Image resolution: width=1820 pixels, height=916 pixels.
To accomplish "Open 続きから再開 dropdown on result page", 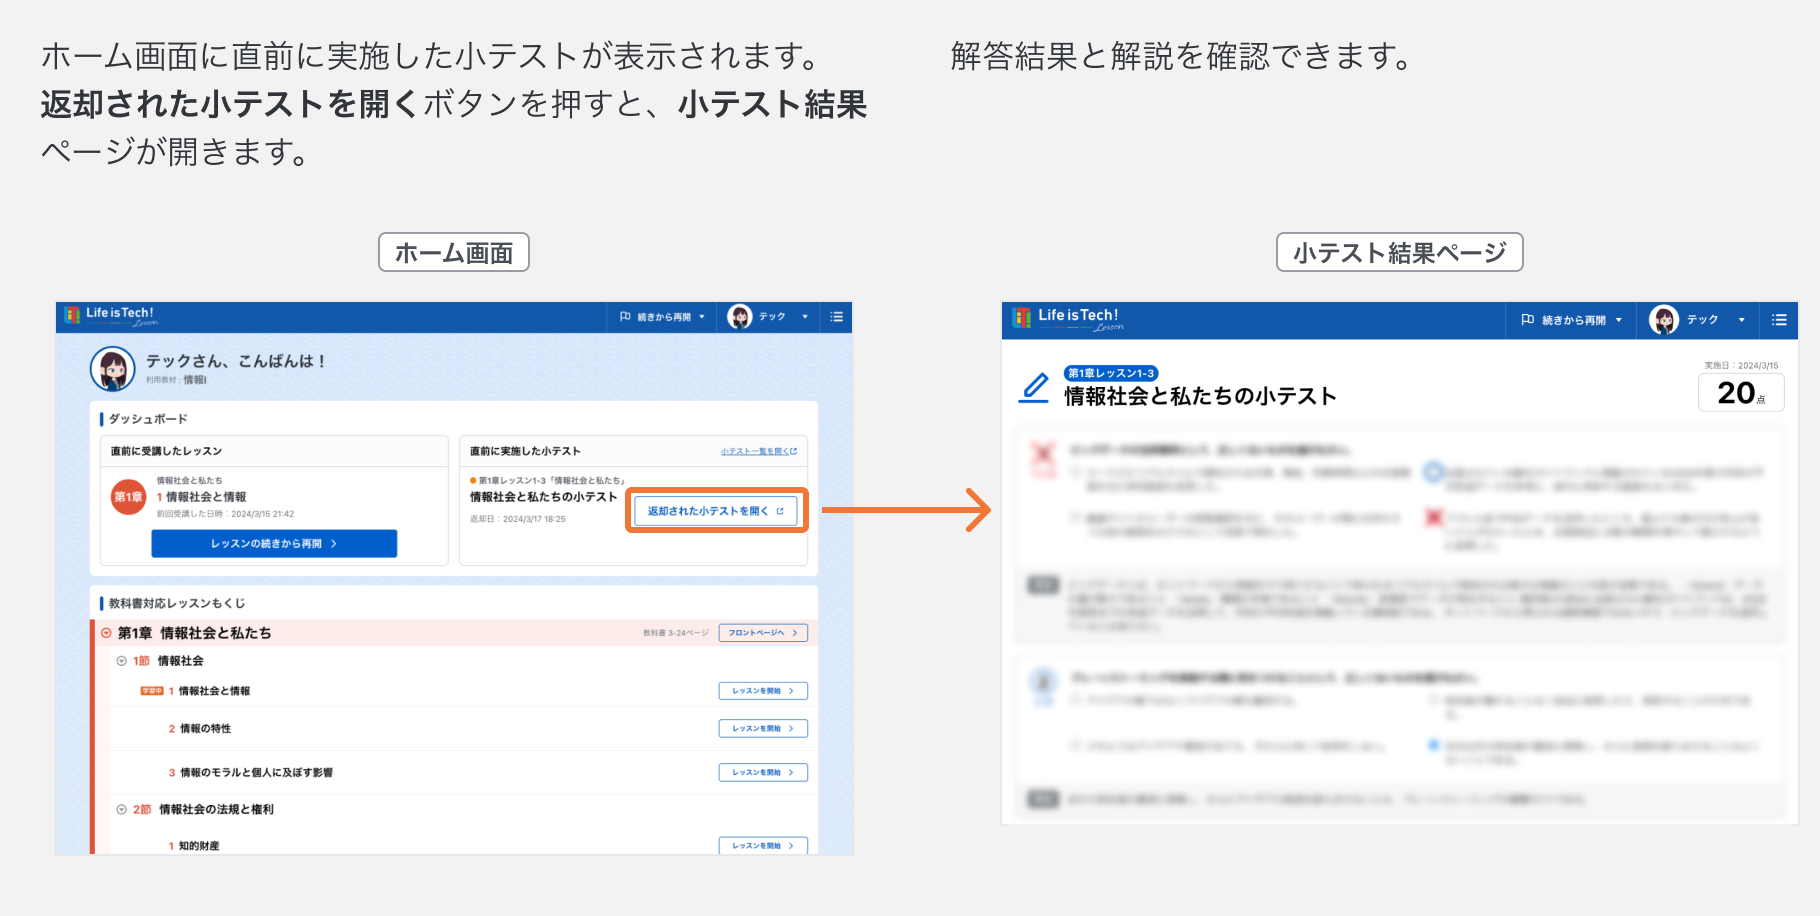I will coord(1572,320).
